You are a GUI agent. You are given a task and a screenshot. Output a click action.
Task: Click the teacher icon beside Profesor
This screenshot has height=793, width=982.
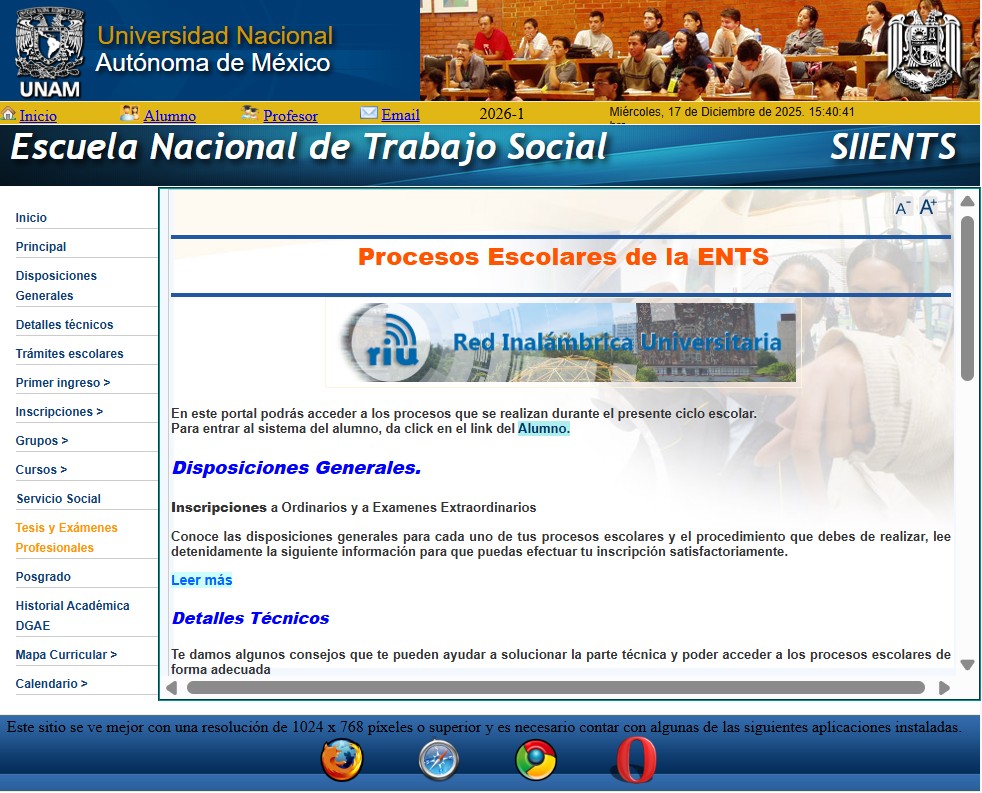tap(250, 113)
